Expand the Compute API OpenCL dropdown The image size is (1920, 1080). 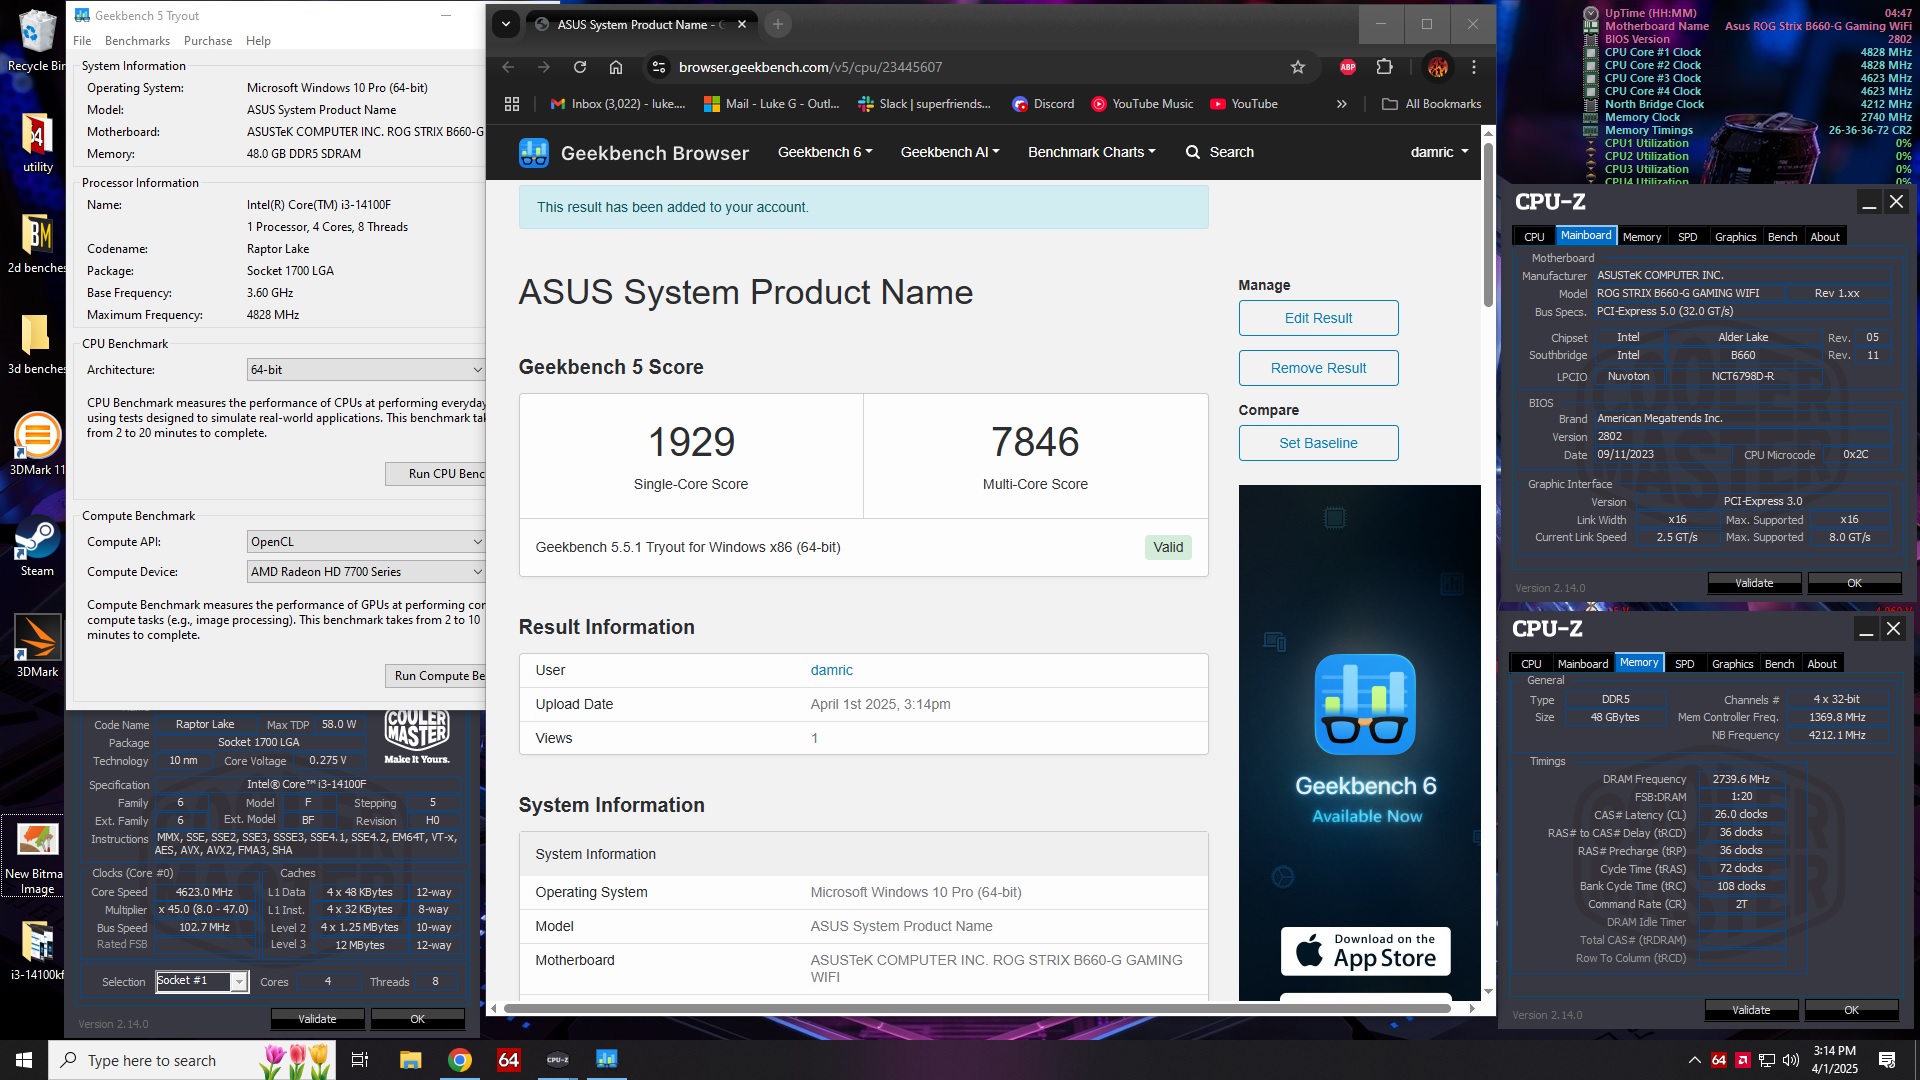[x=366, y=542]
